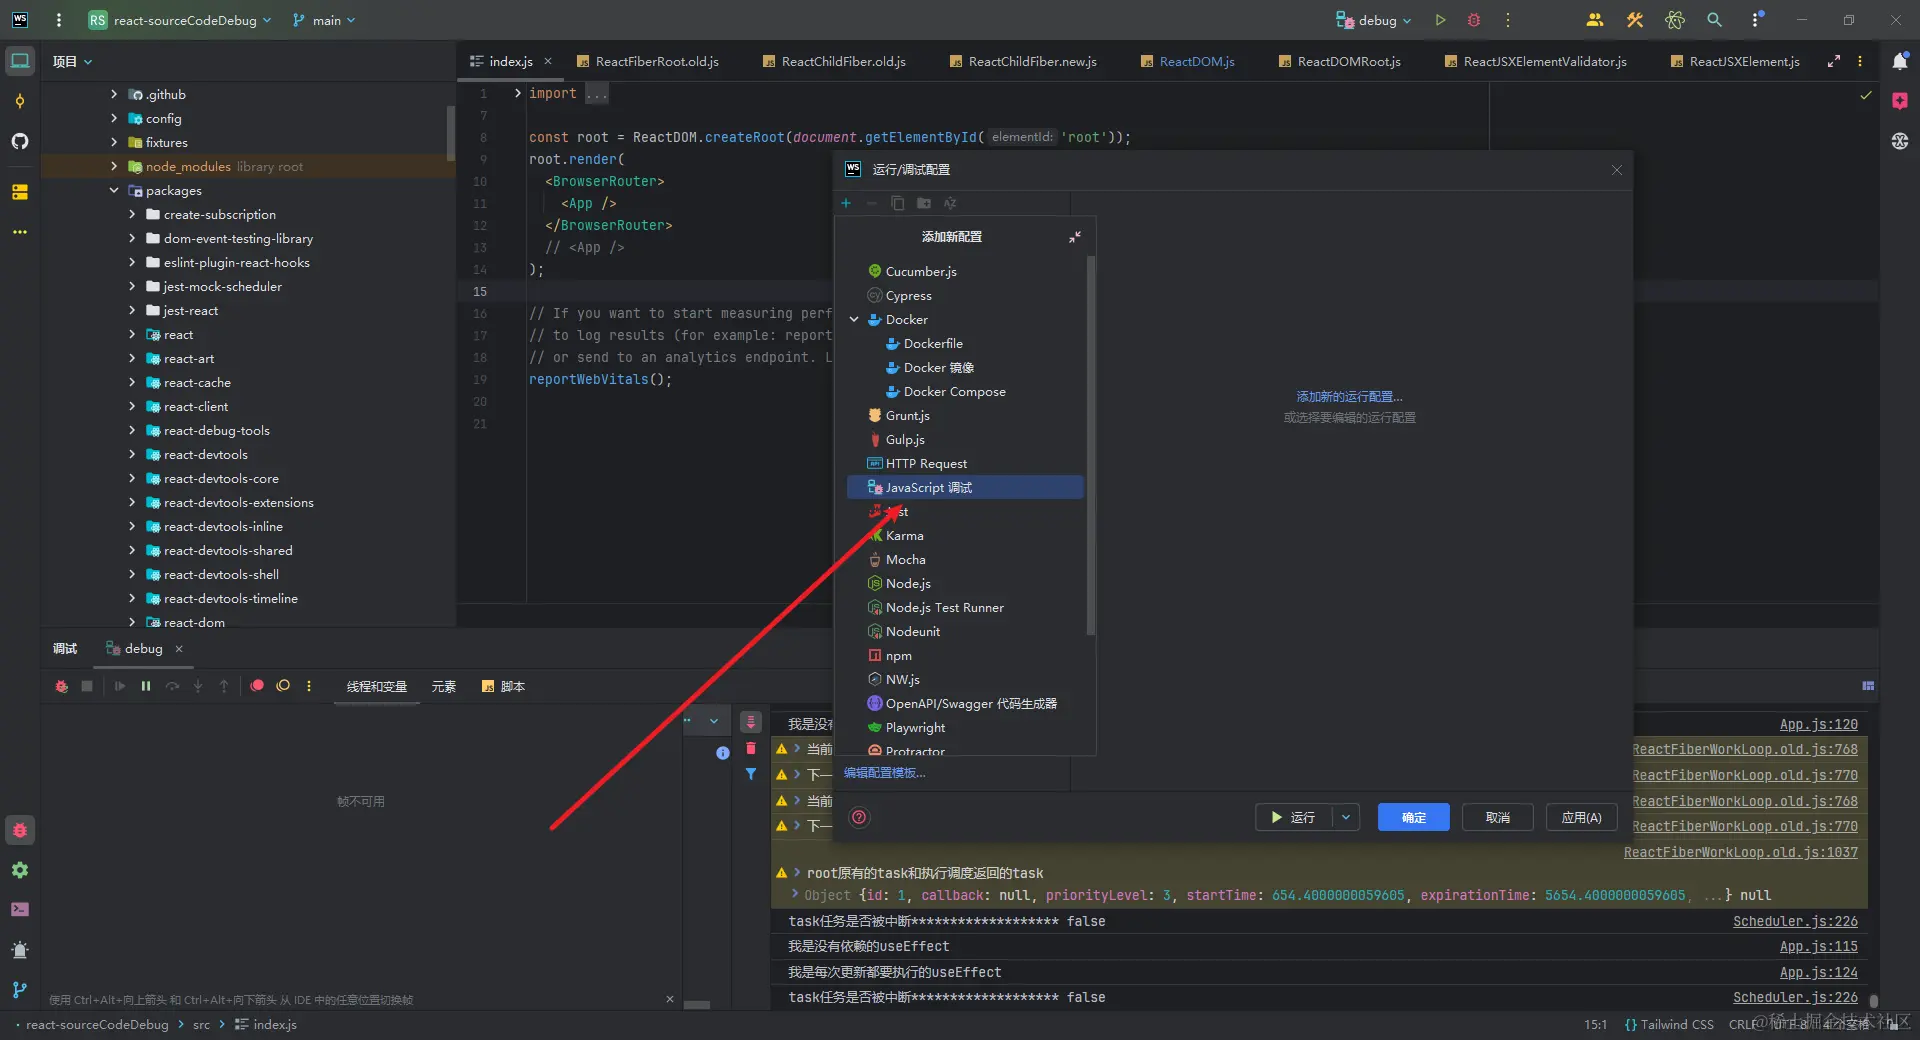The height and width of the screenshot is (1040, 1920).
Task: Open the 线程和变量 debugger tab
Action: [377, 687]
